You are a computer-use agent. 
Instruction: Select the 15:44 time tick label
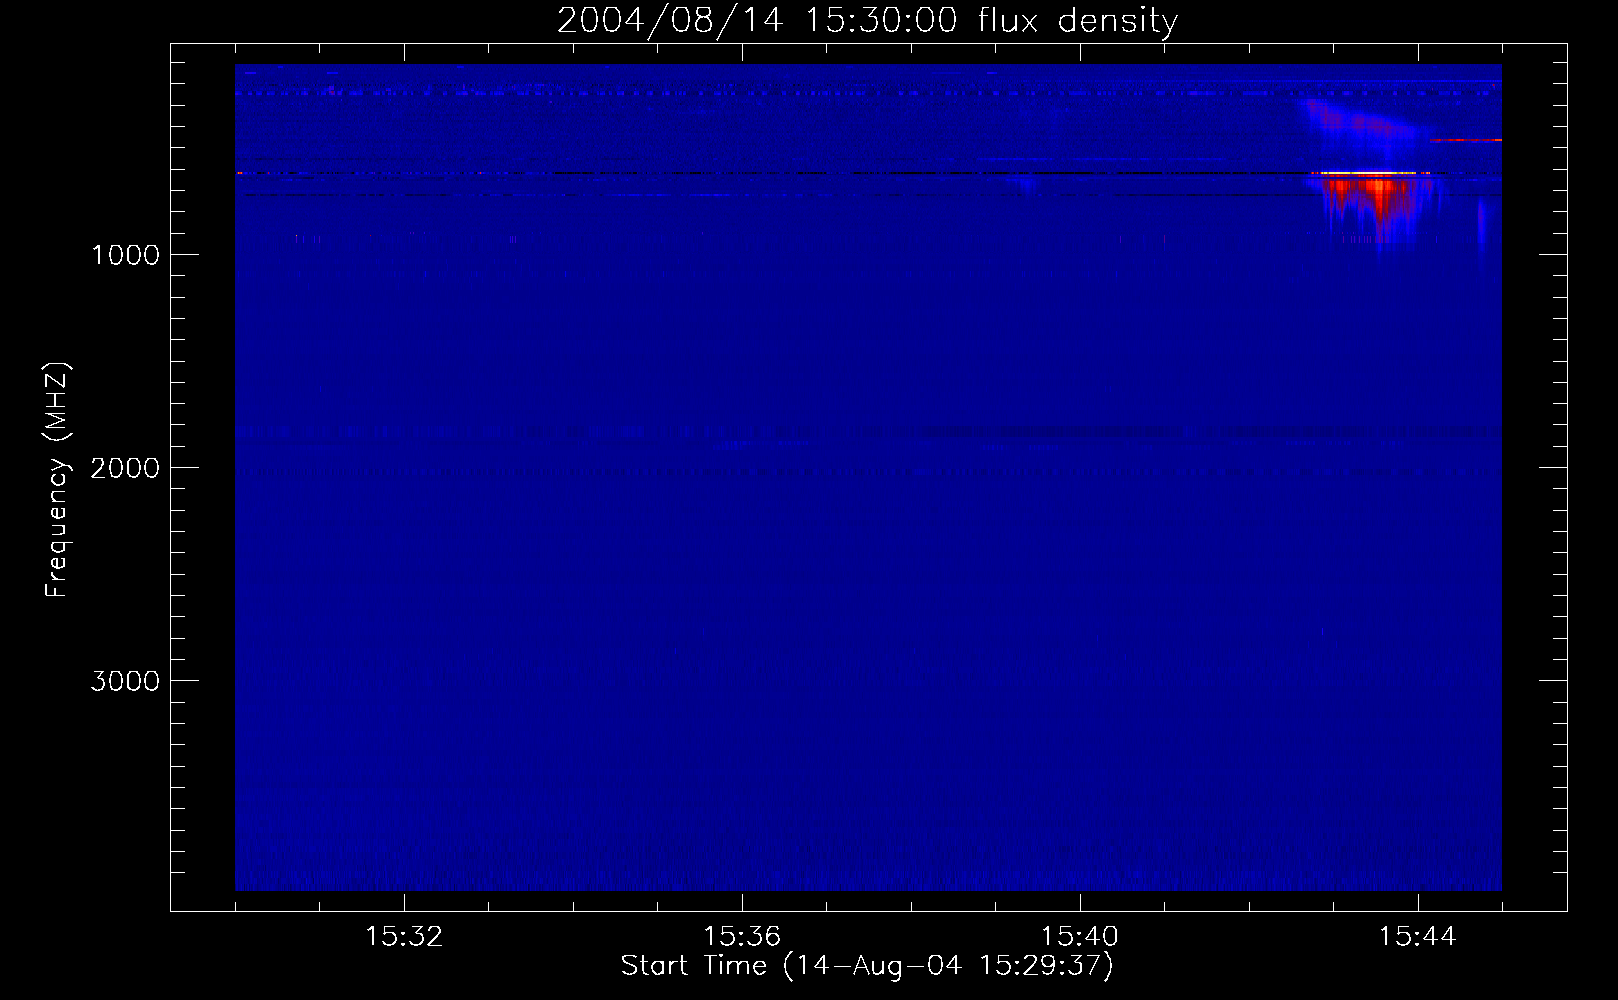tap(1417, 937)
